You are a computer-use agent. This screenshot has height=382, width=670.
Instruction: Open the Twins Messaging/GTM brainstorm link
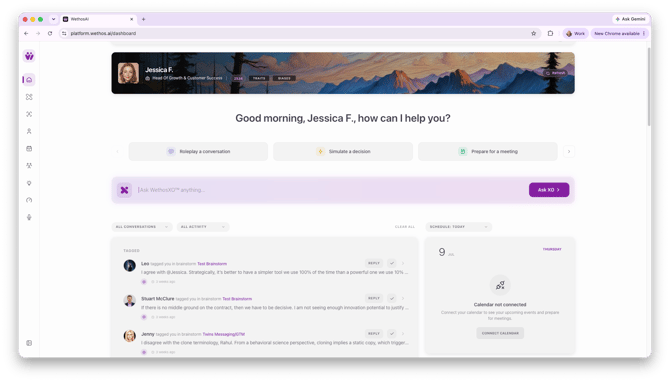click(x=223, y=334)
